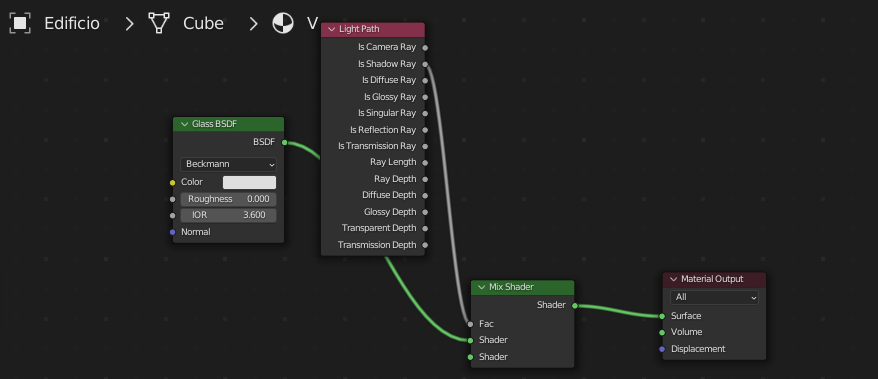Click the Displacement label on Material Output
The width and height of the screenshot is (878, 379).
[698, 349]
